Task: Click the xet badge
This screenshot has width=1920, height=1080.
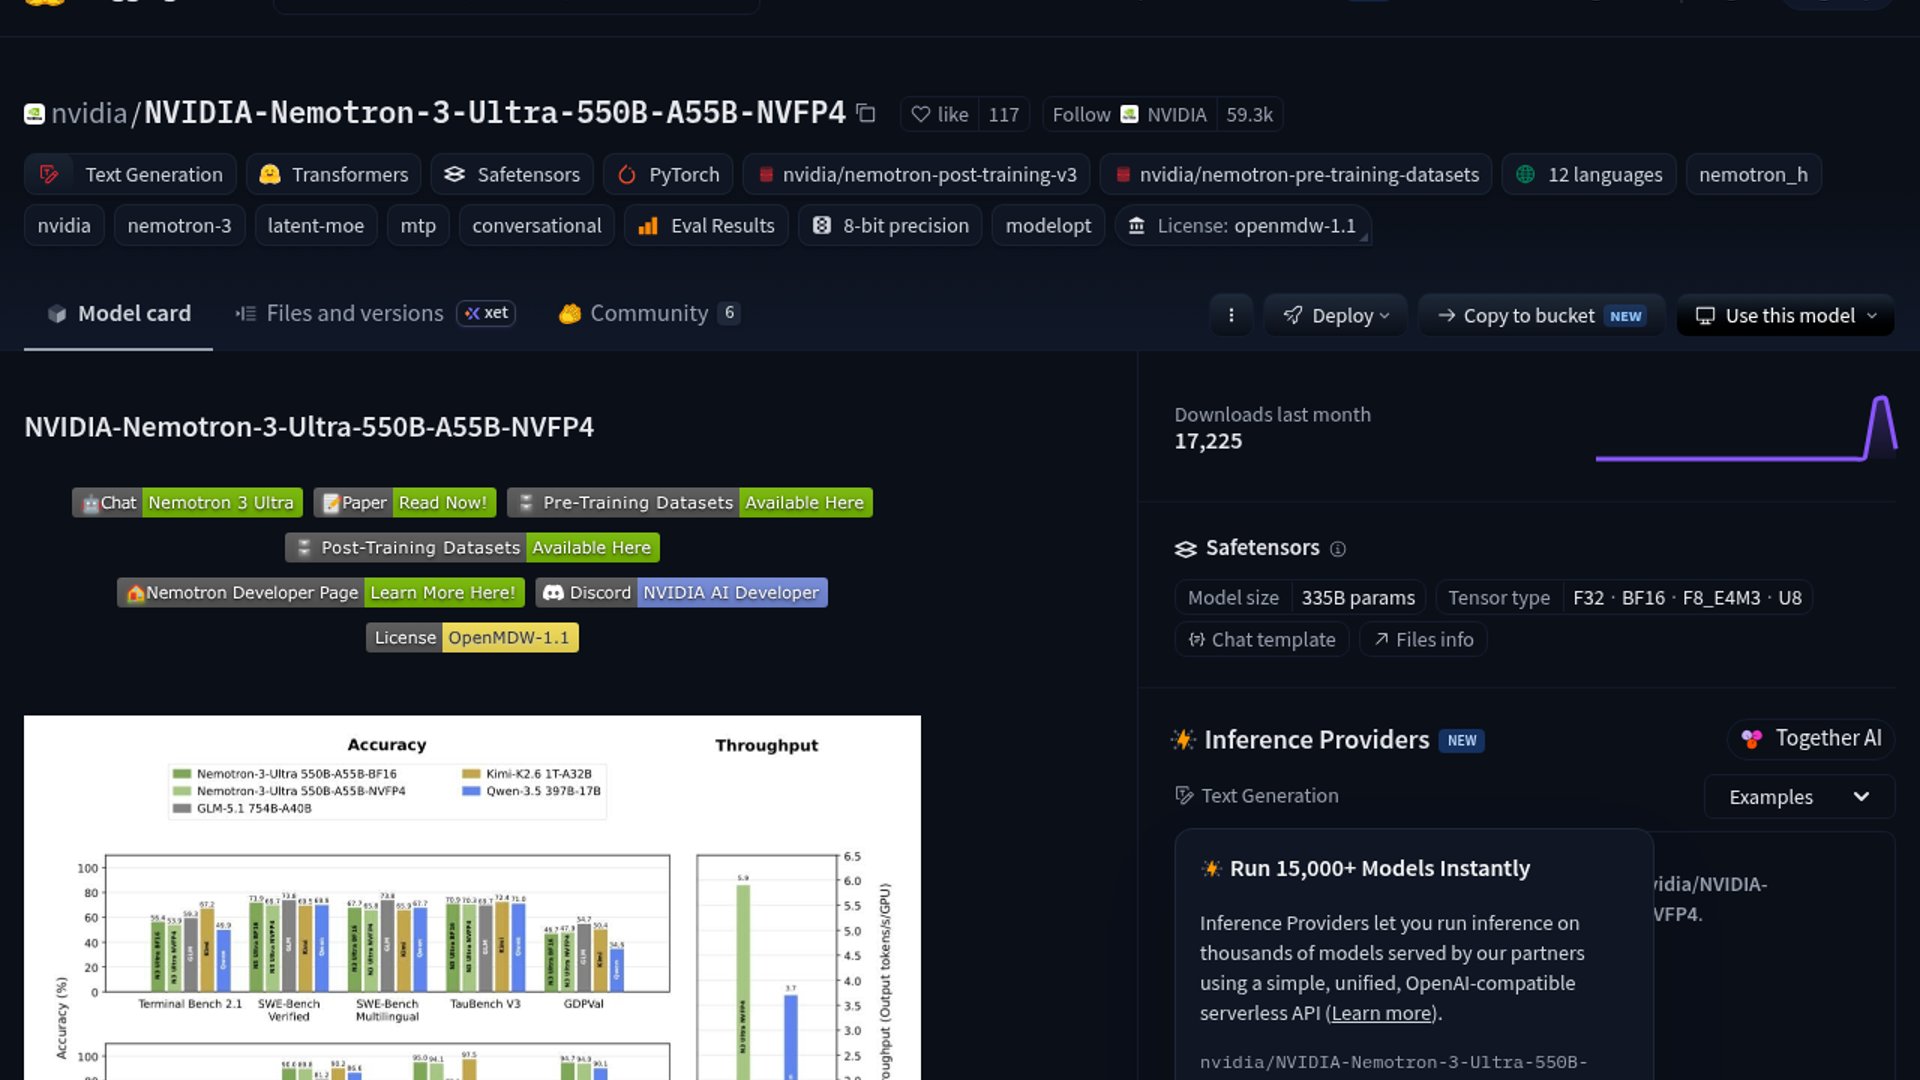Action: 486,314
